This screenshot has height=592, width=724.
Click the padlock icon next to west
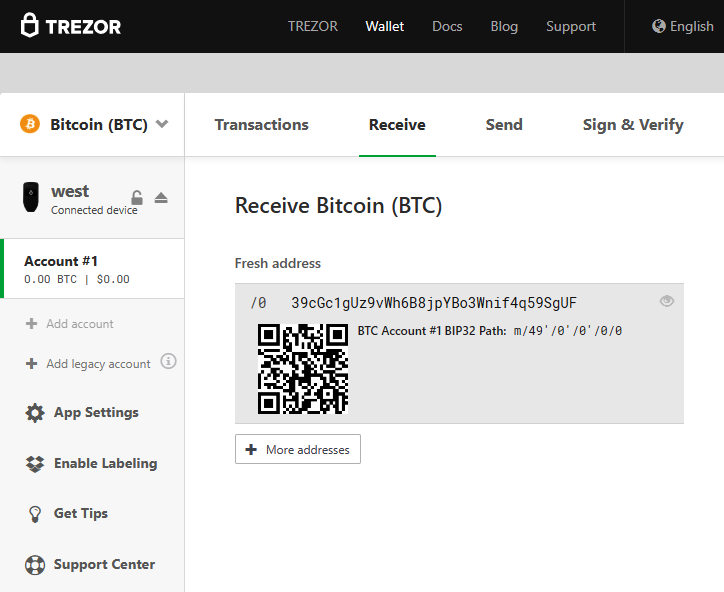137,198
